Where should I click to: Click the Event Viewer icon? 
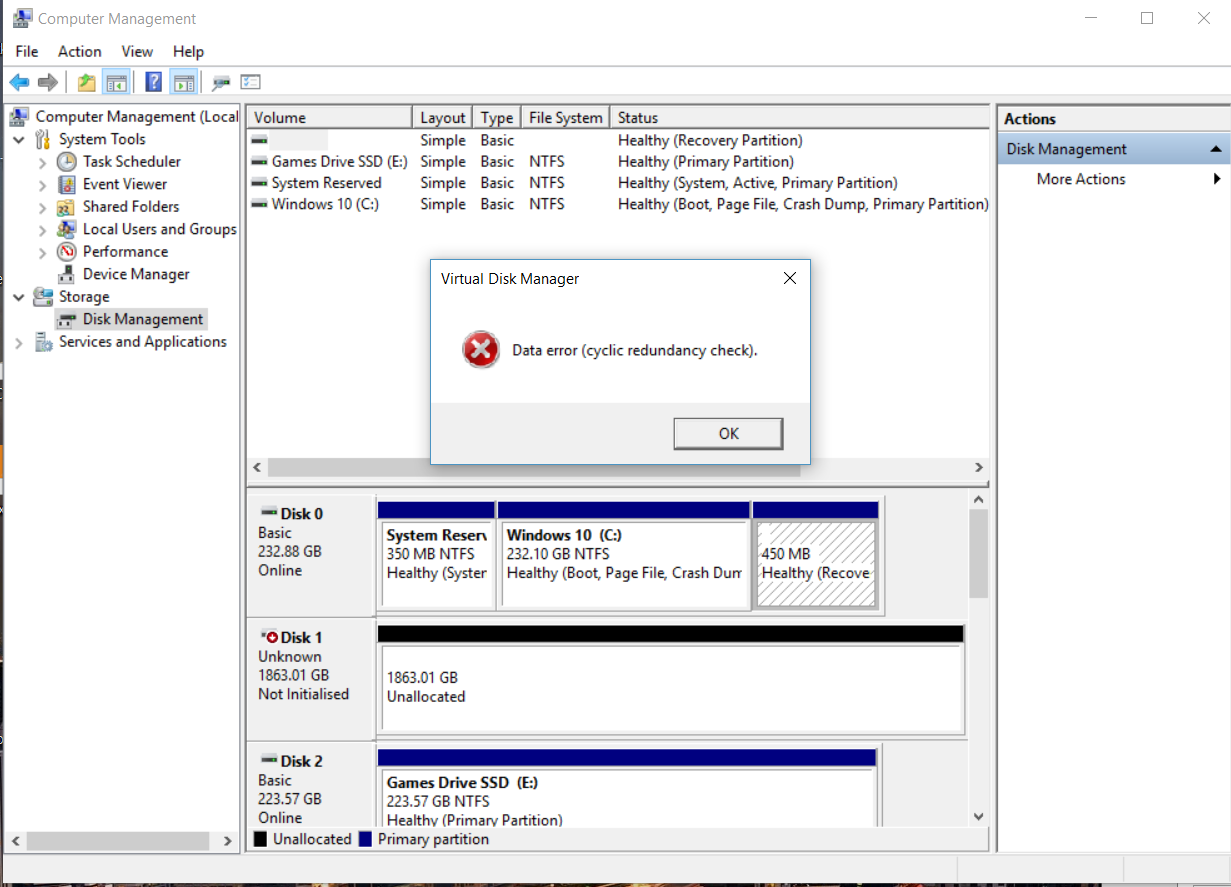(67, 184)
